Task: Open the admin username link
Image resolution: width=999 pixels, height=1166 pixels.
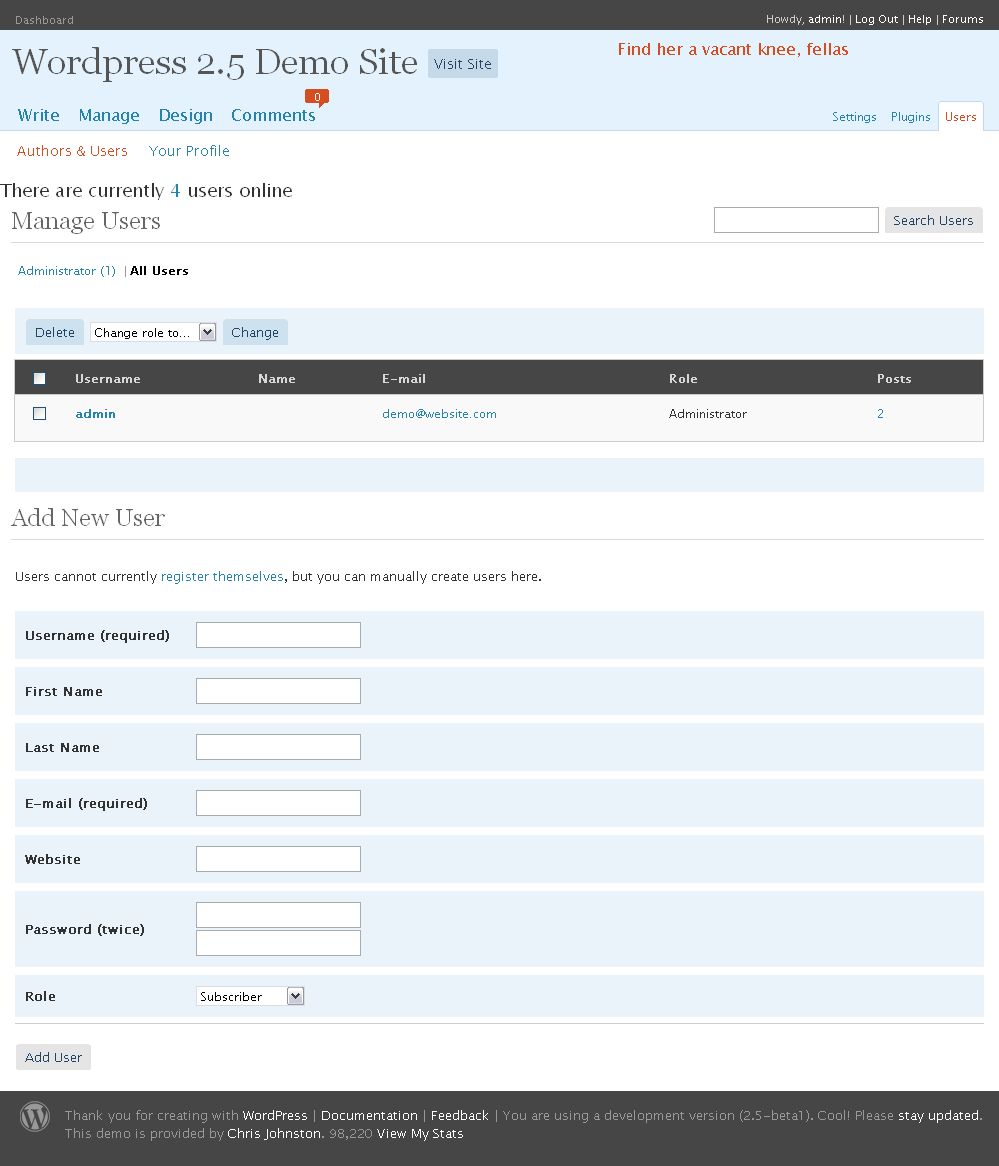Action: coord(95,413)
